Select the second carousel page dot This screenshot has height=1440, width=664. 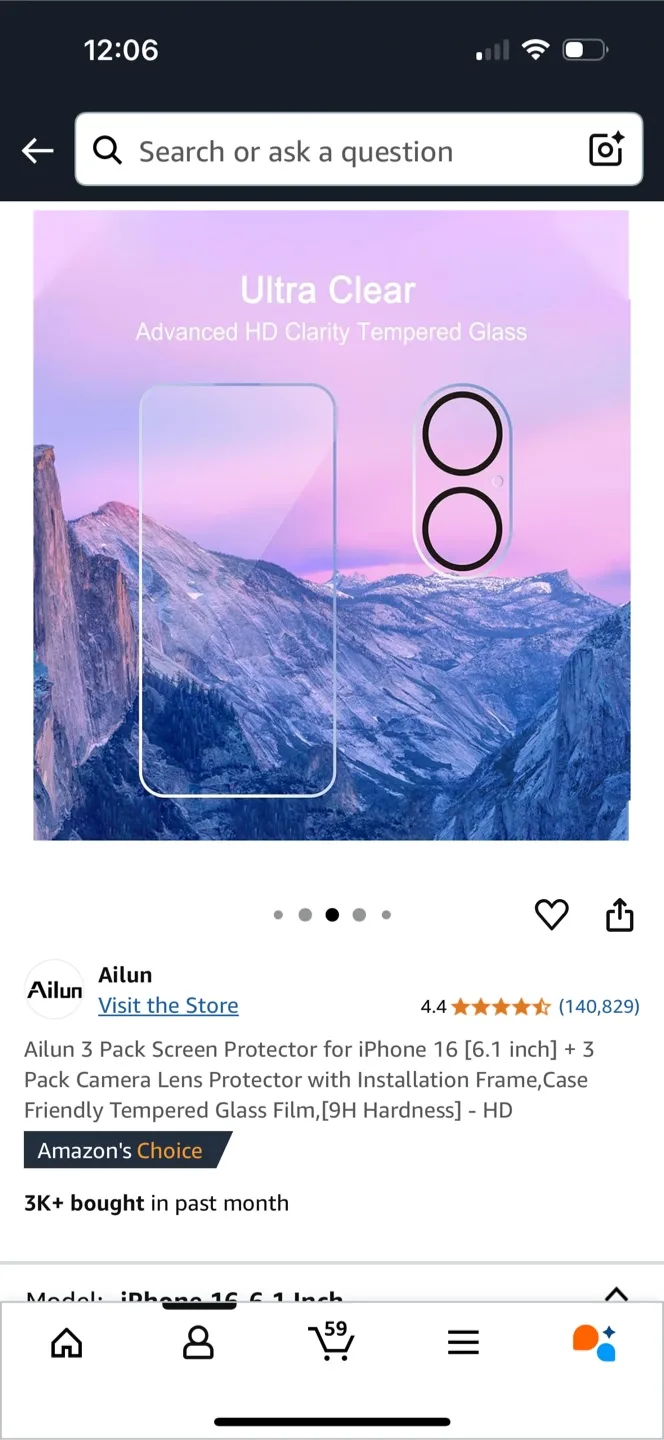pyautogui.click(x=305, y=914)
